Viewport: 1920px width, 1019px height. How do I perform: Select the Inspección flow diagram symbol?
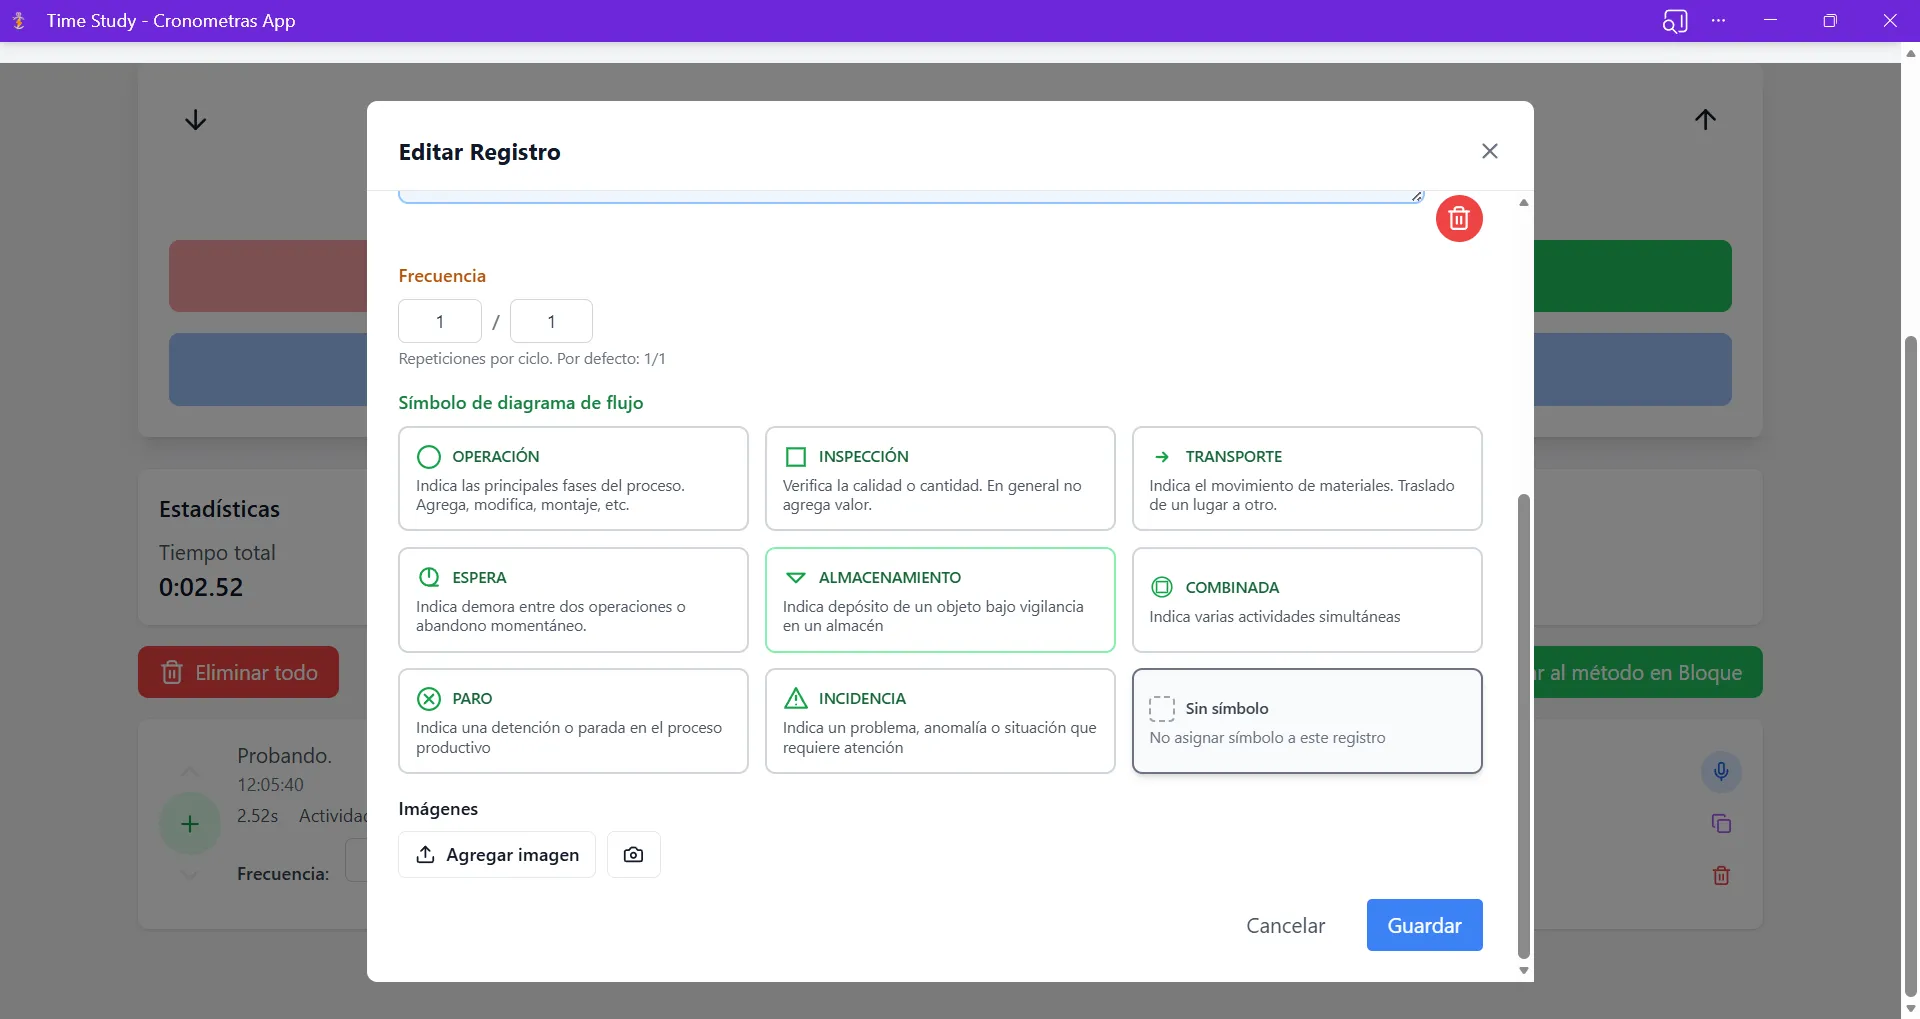tap(939, 478)
